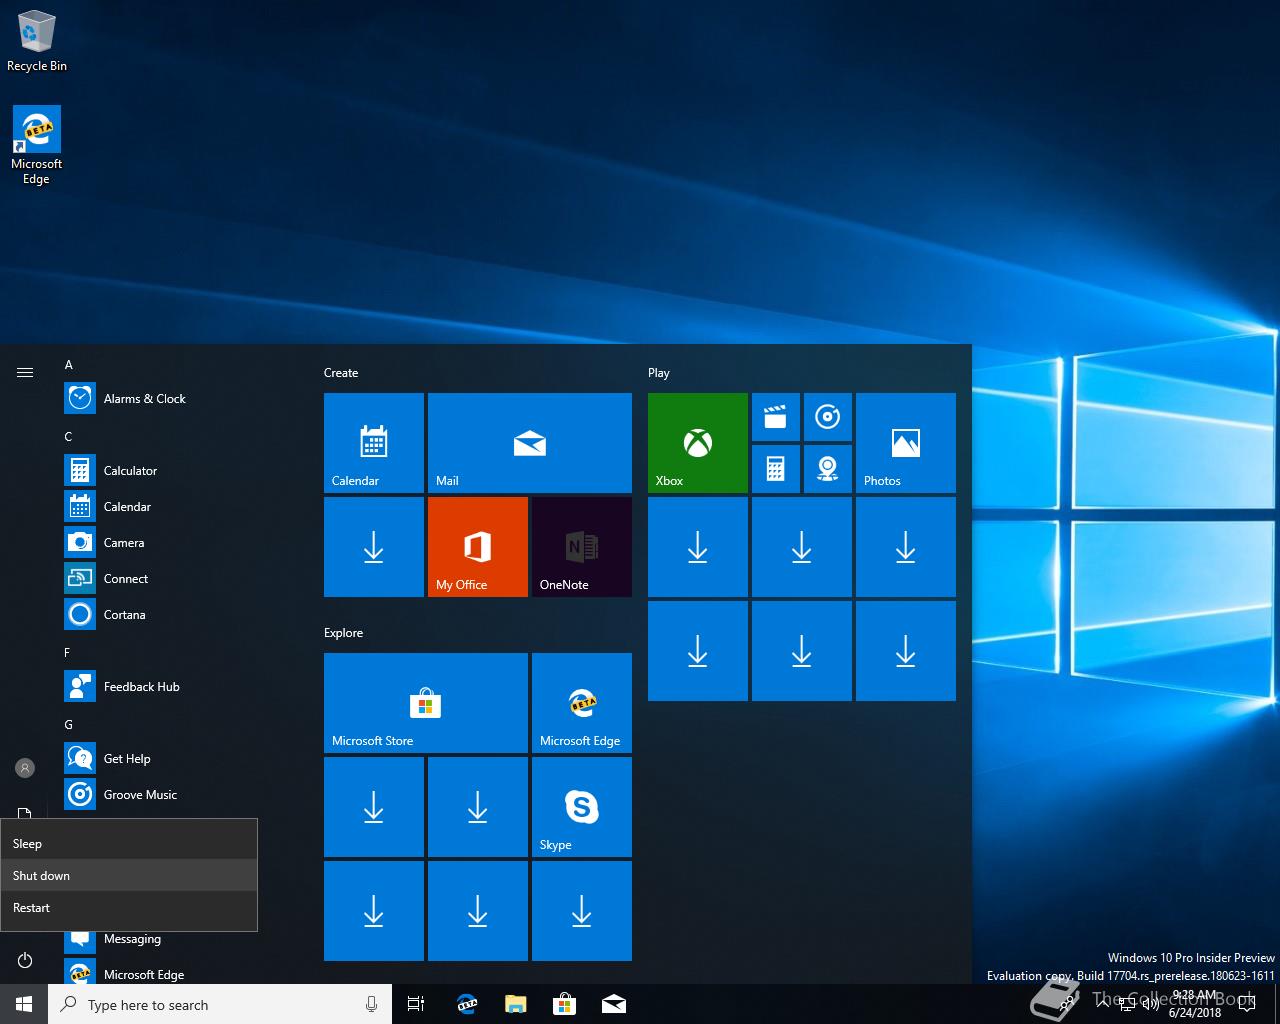Launch the Xbox tile

tap(698, 443)
